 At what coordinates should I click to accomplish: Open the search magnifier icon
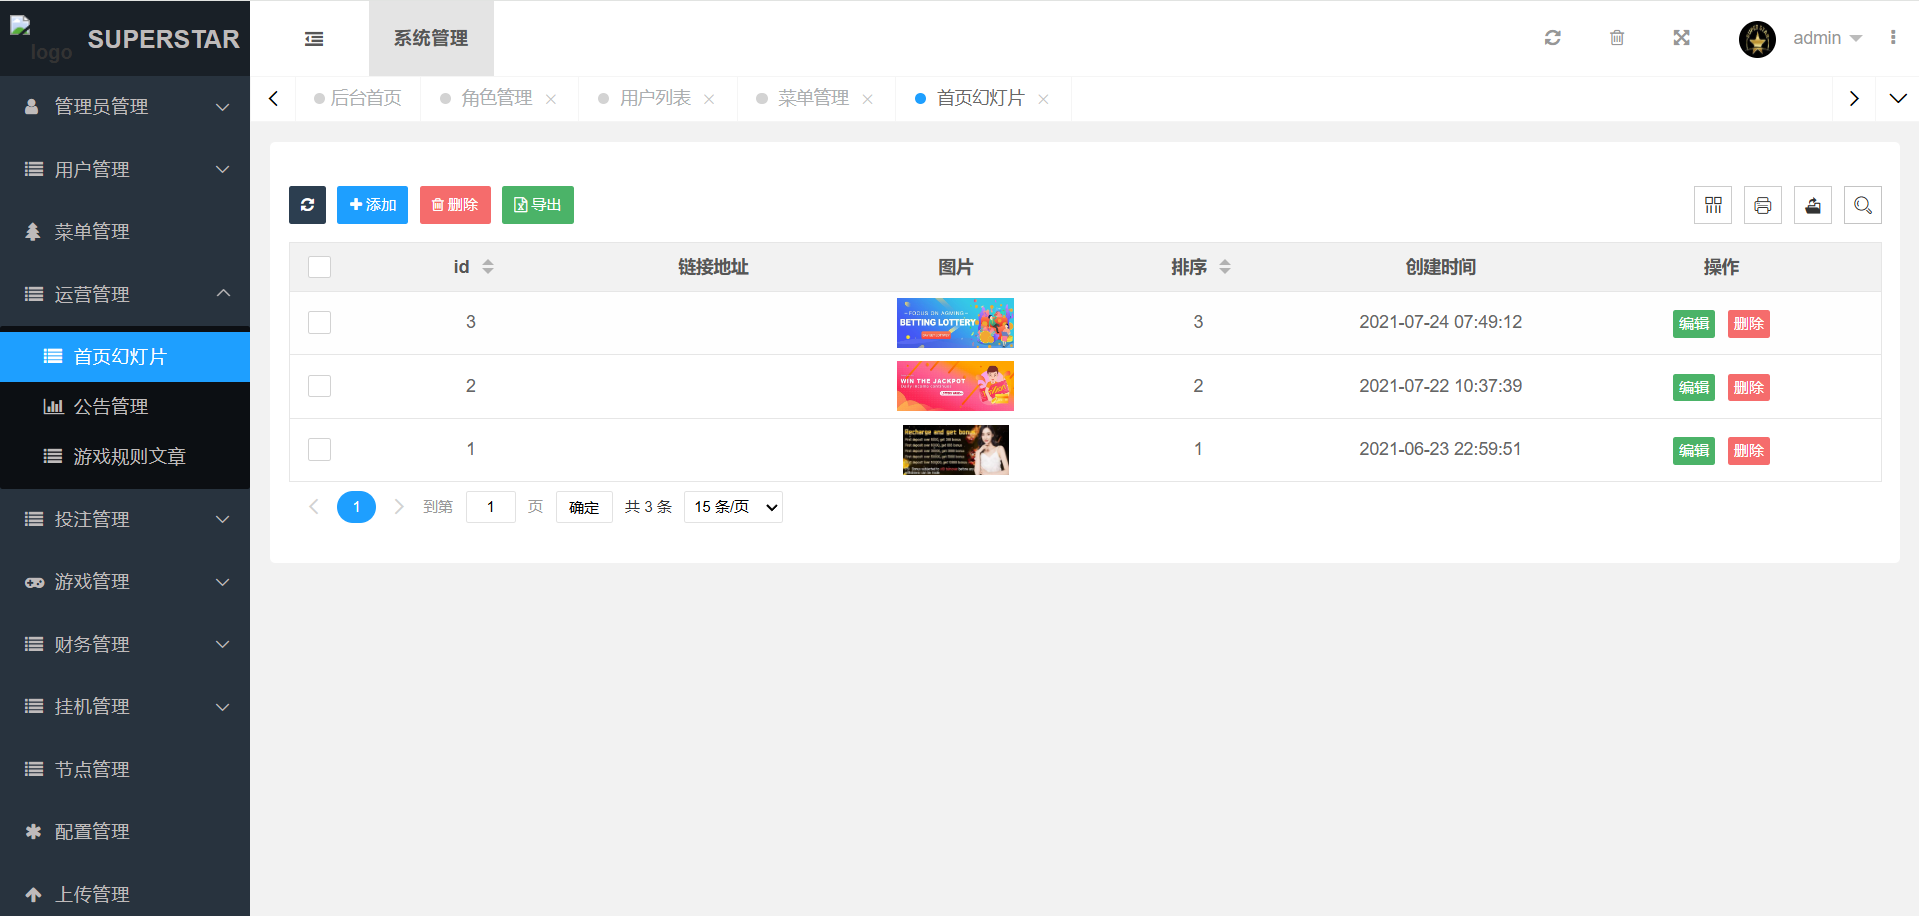click(1863, 205)
